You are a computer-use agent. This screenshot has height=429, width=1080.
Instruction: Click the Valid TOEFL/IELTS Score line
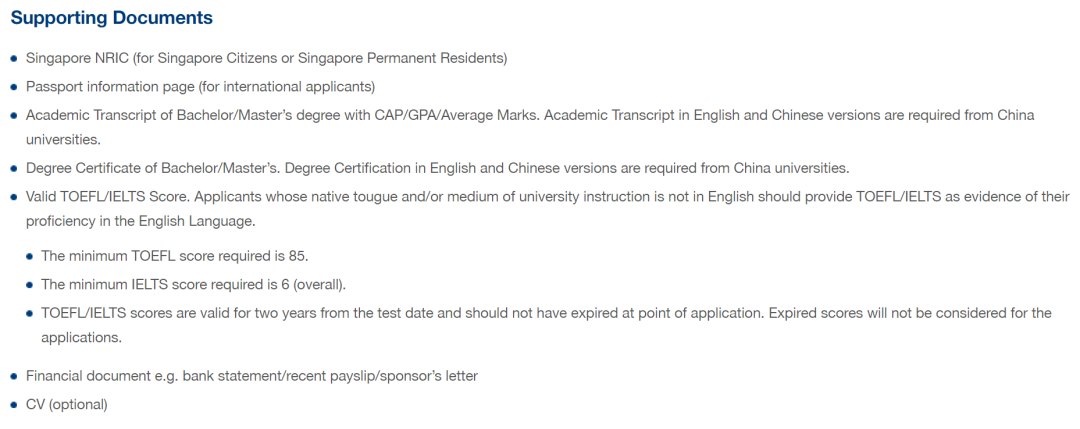pos(547,197)
